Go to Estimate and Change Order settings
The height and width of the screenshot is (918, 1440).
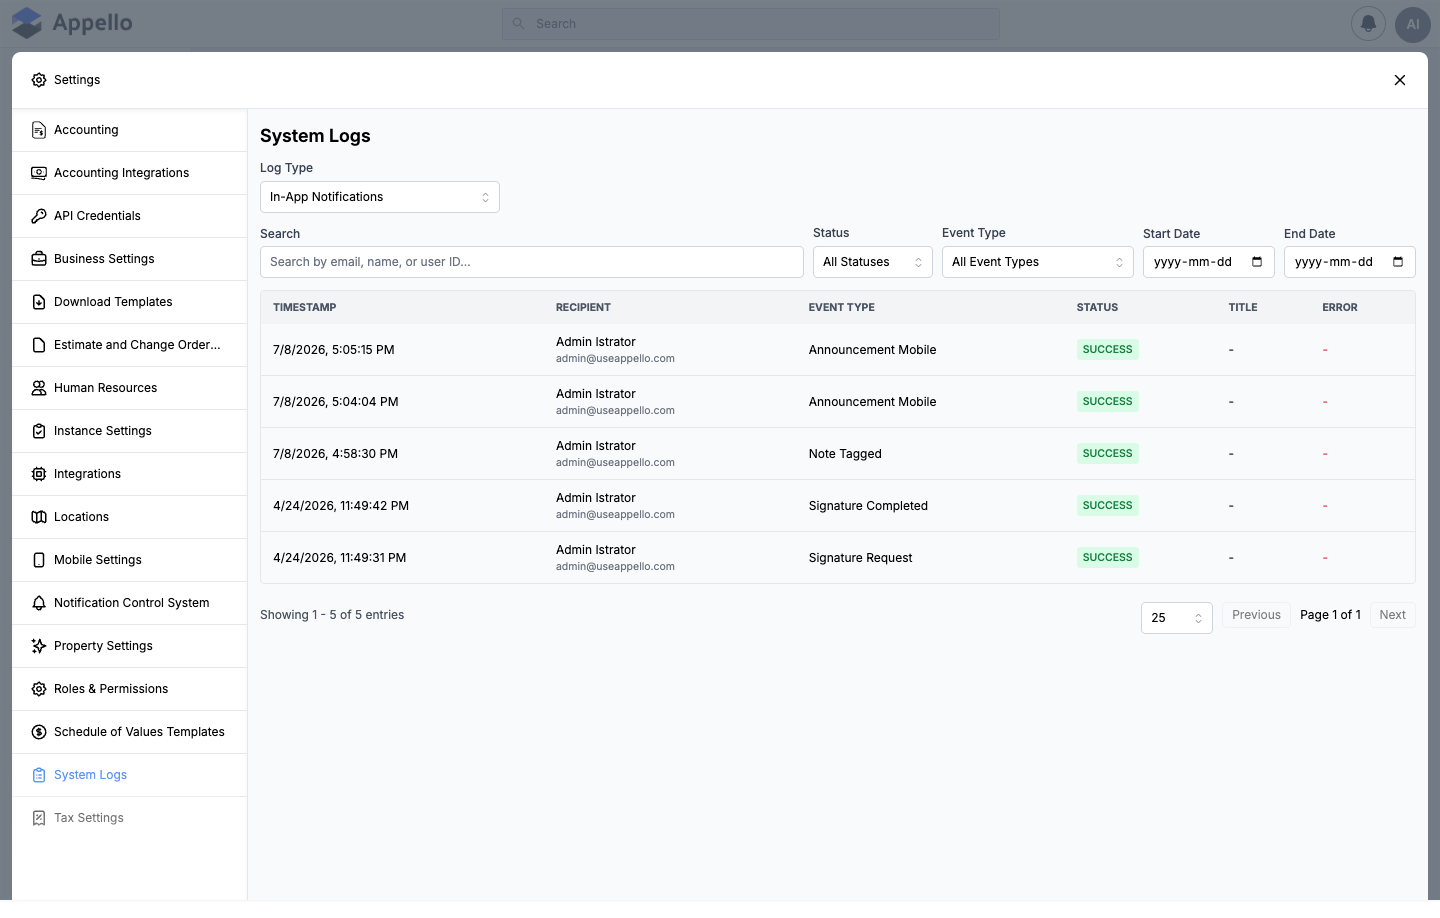pyautogui.click(x=130, y=345)
